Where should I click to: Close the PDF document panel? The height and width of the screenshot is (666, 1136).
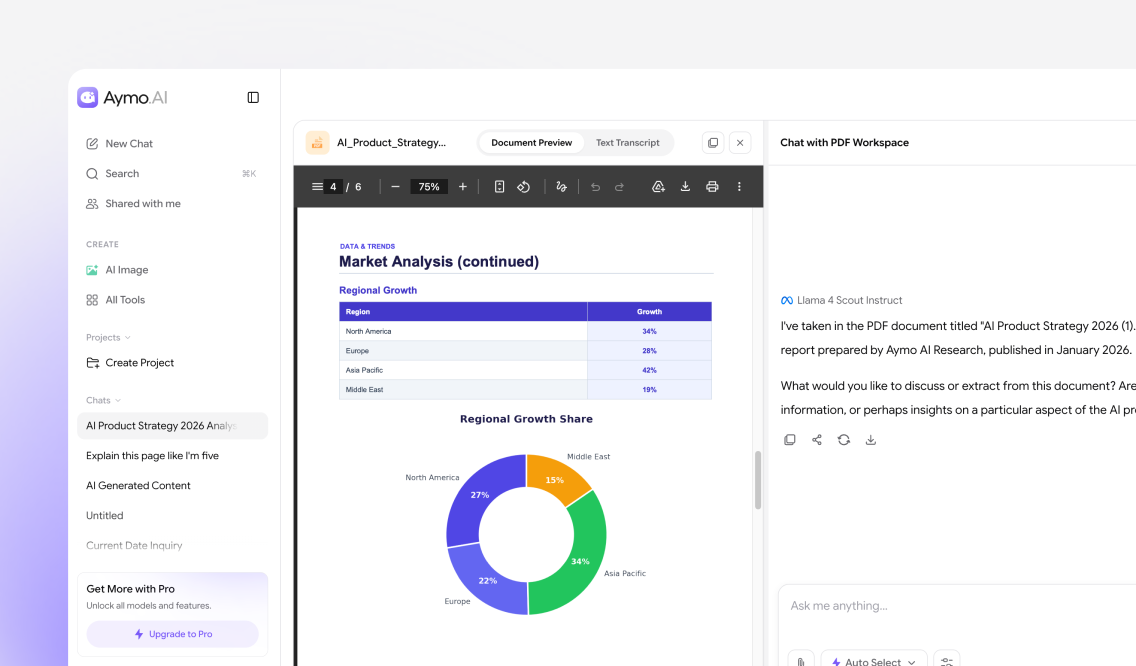point(740,143)
